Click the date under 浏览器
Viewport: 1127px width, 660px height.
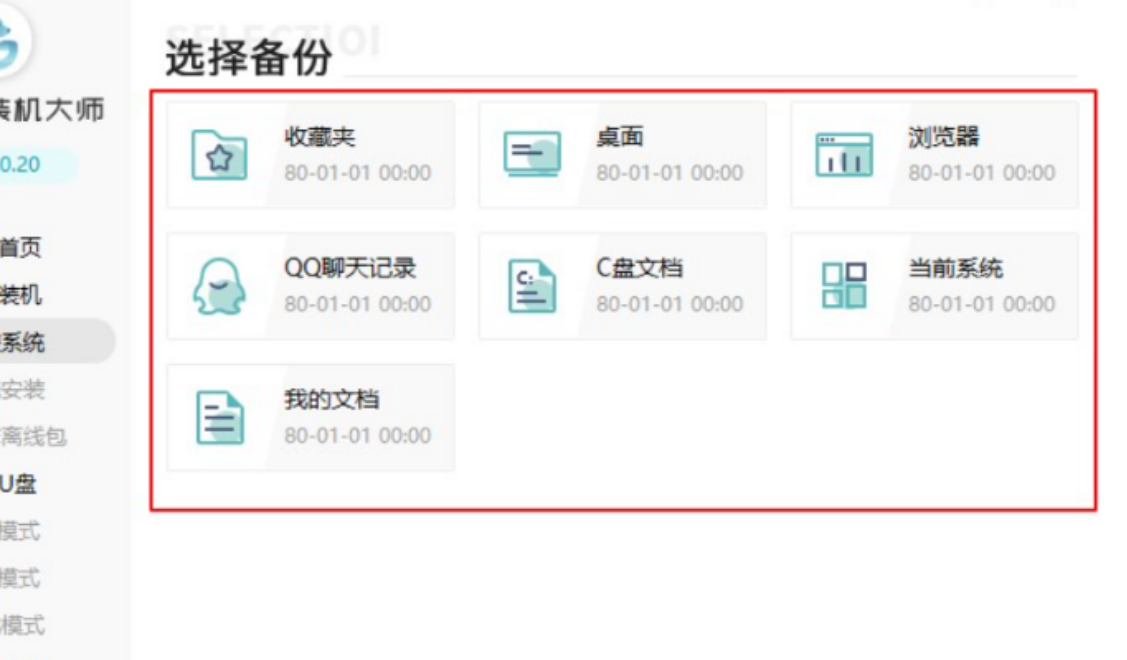point(981,173)
